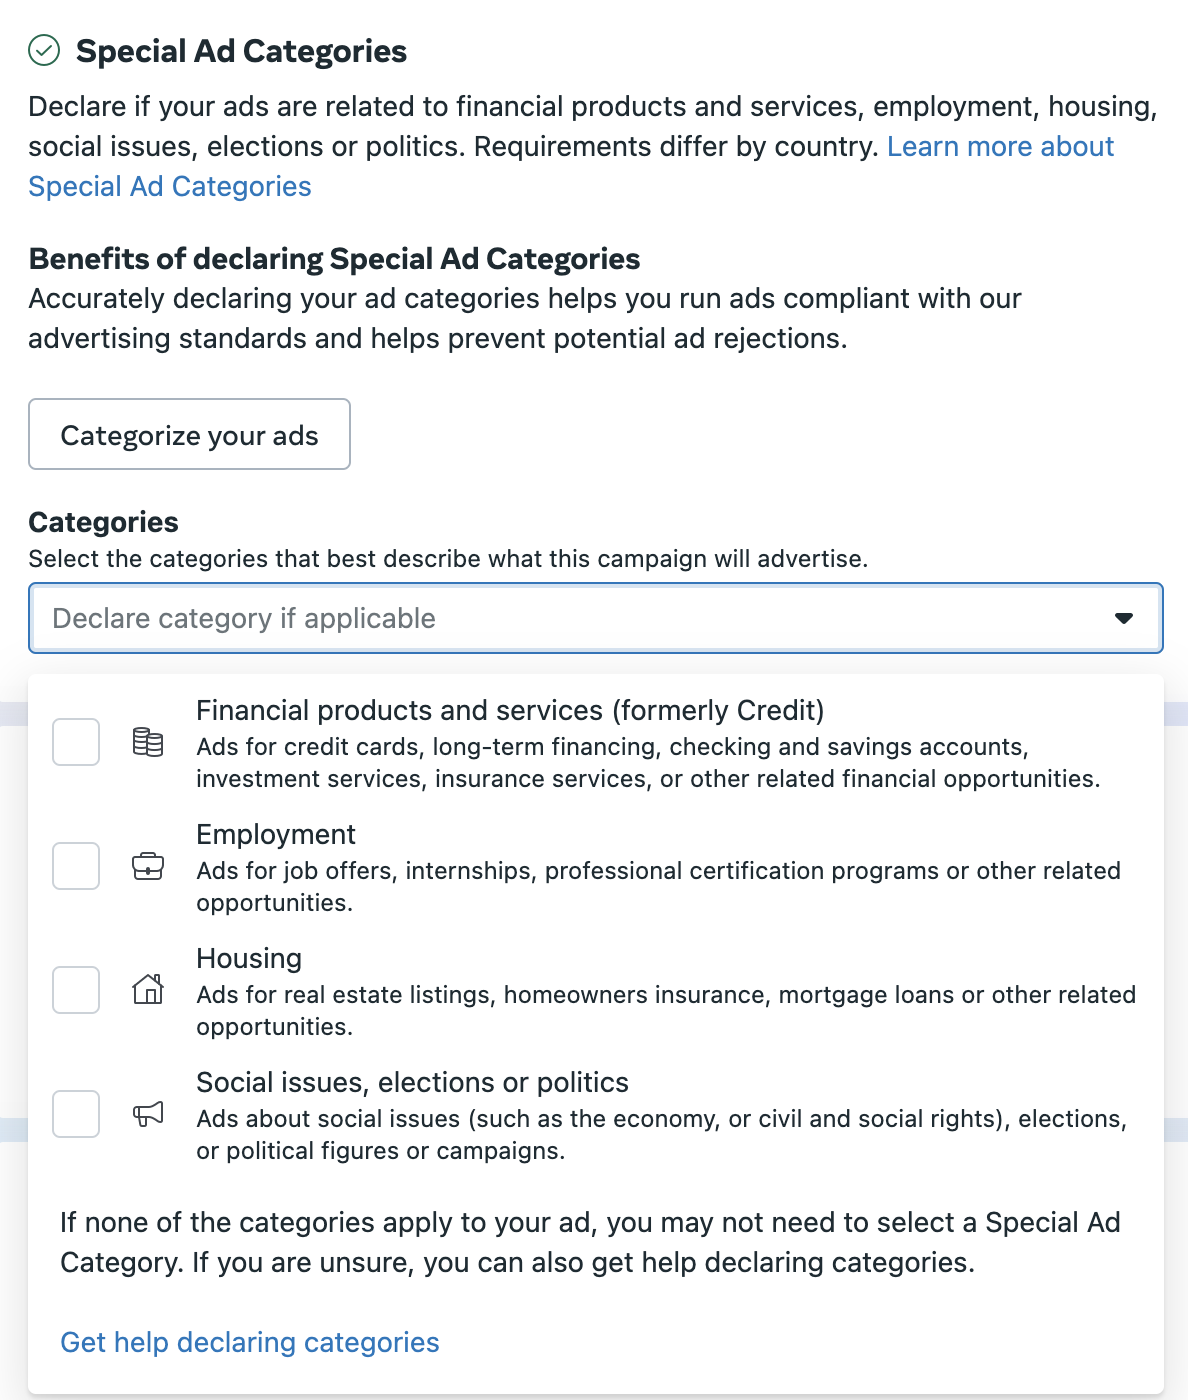Click the Categorize your ads button
1188x1400 pixels.
189,434
